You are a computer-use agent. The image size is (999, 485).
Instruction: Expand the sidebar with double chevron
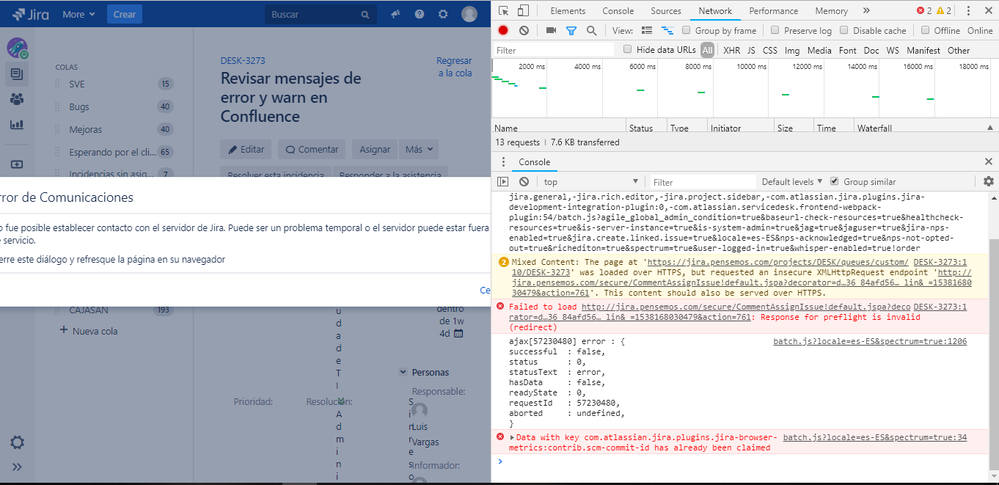point(17,467)
